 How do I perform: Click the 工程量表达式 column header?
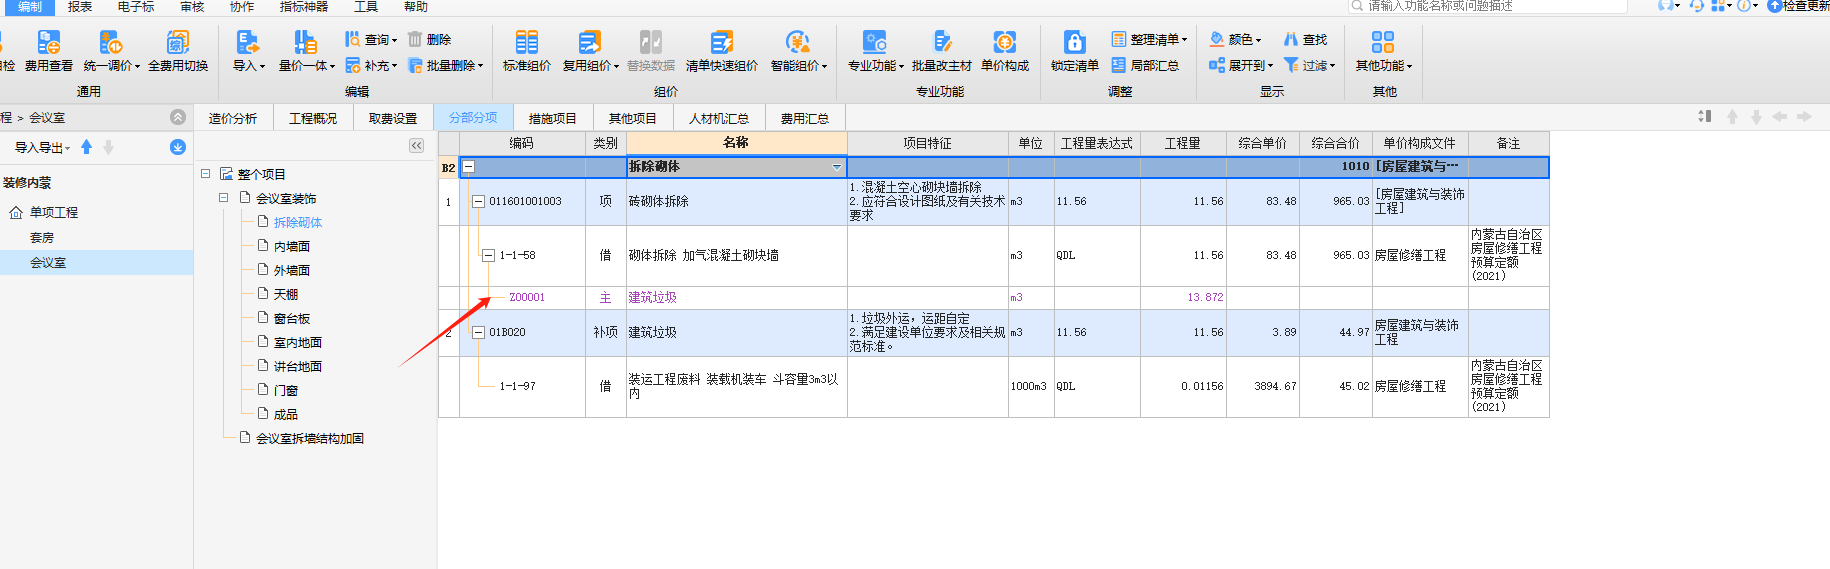[x=1097, y=143]
